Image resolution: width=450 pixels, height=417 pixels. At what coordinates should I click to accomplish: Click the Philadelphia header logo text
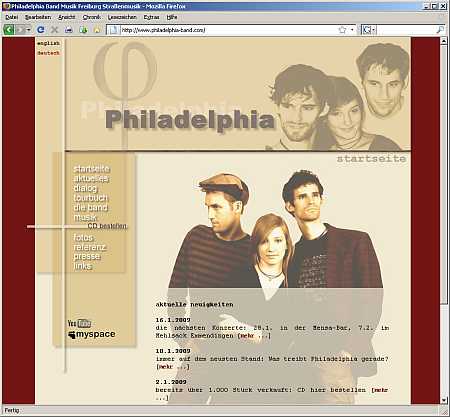(x=190, y=120)
